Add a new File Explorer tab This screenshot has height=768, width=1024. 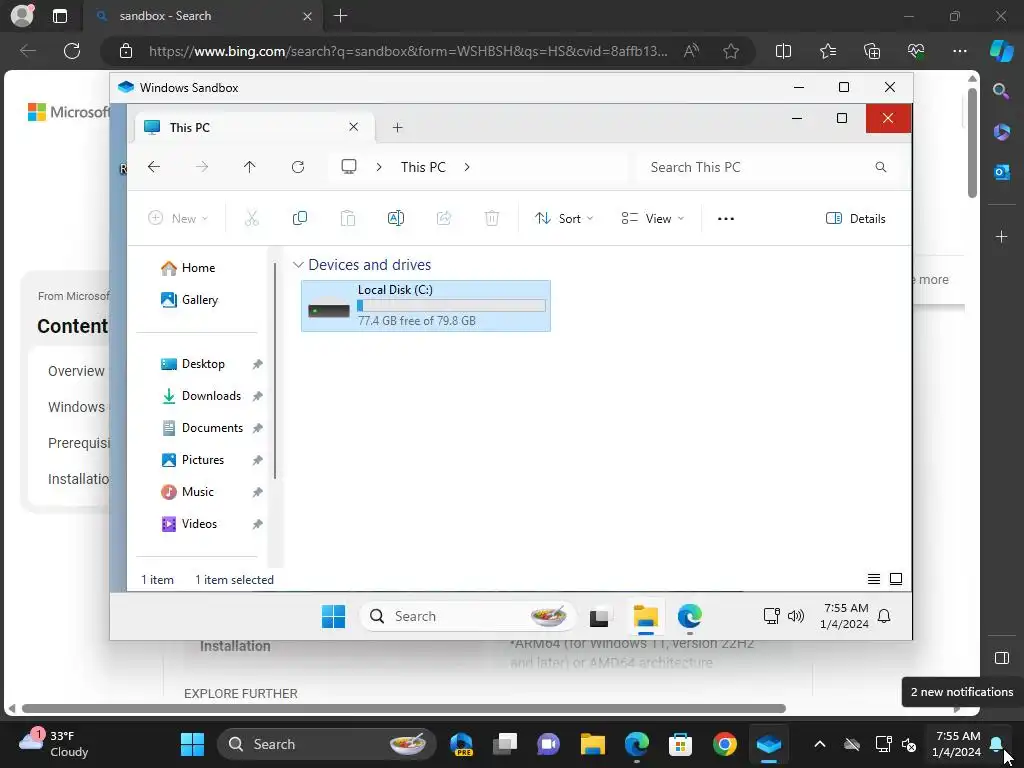(397, 127)
